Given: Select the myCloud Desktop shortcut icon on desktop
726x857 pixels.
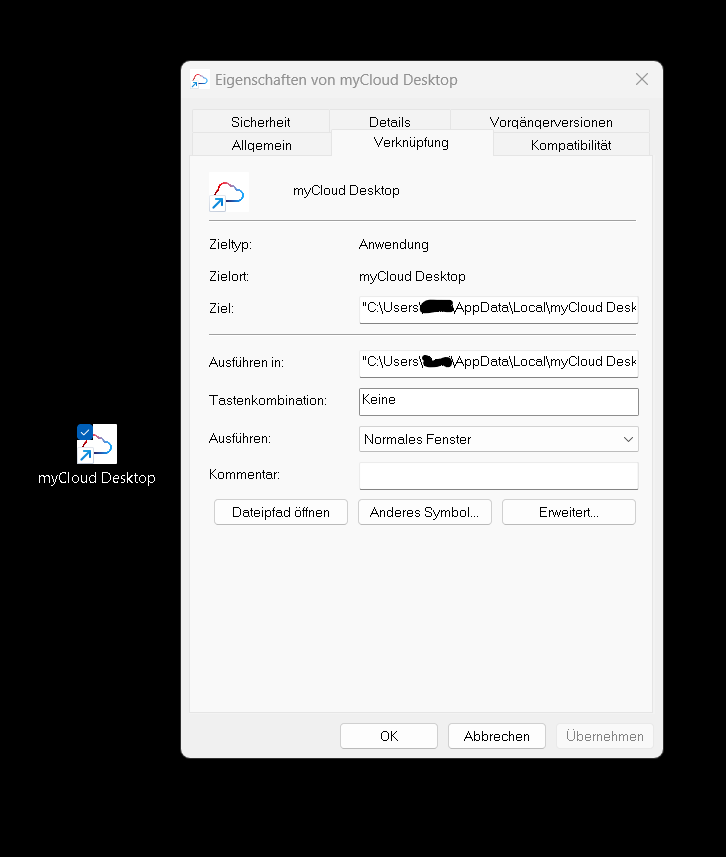Looking at the screenshot, I should [97, 444].
